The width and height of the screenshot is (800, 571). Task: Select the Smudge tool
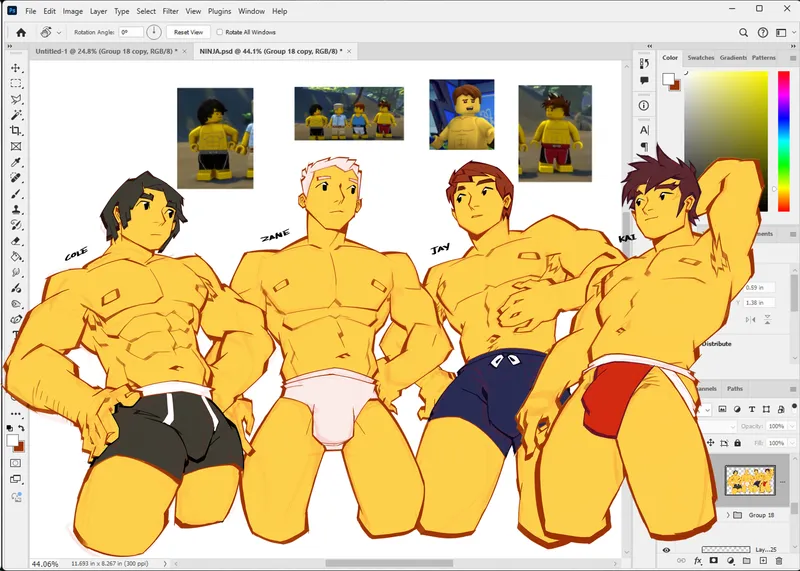pyautogui.click(x=16, y=272)
